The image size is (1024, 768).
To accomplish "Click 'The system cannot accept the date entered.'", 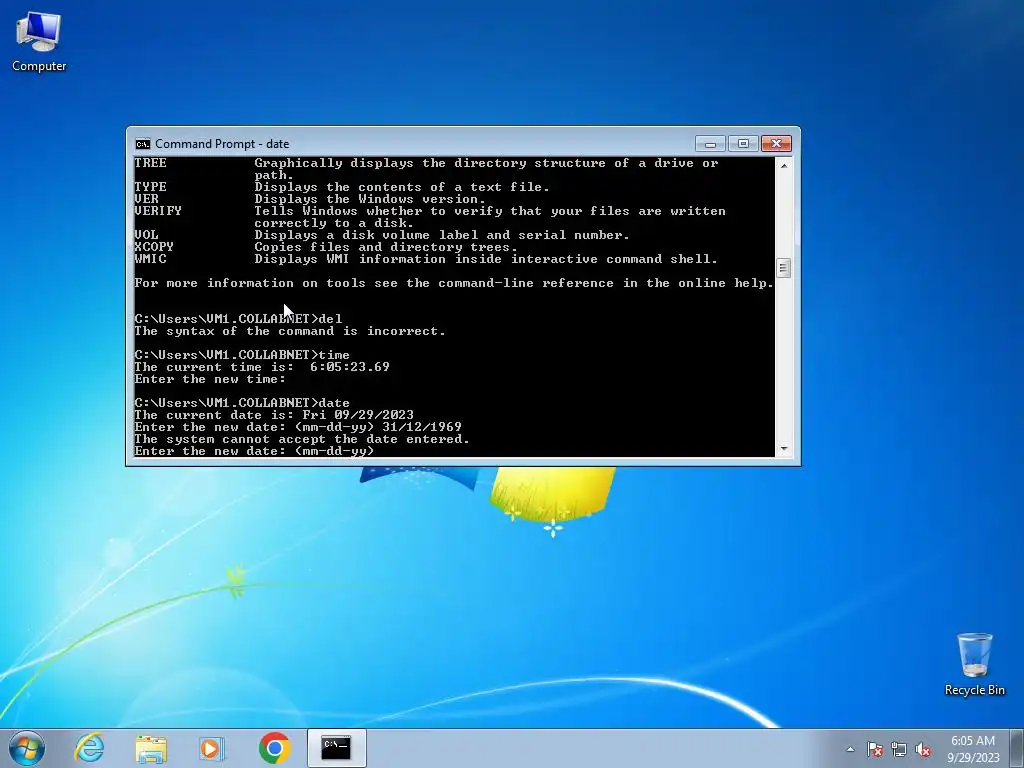I will (302, 439).
